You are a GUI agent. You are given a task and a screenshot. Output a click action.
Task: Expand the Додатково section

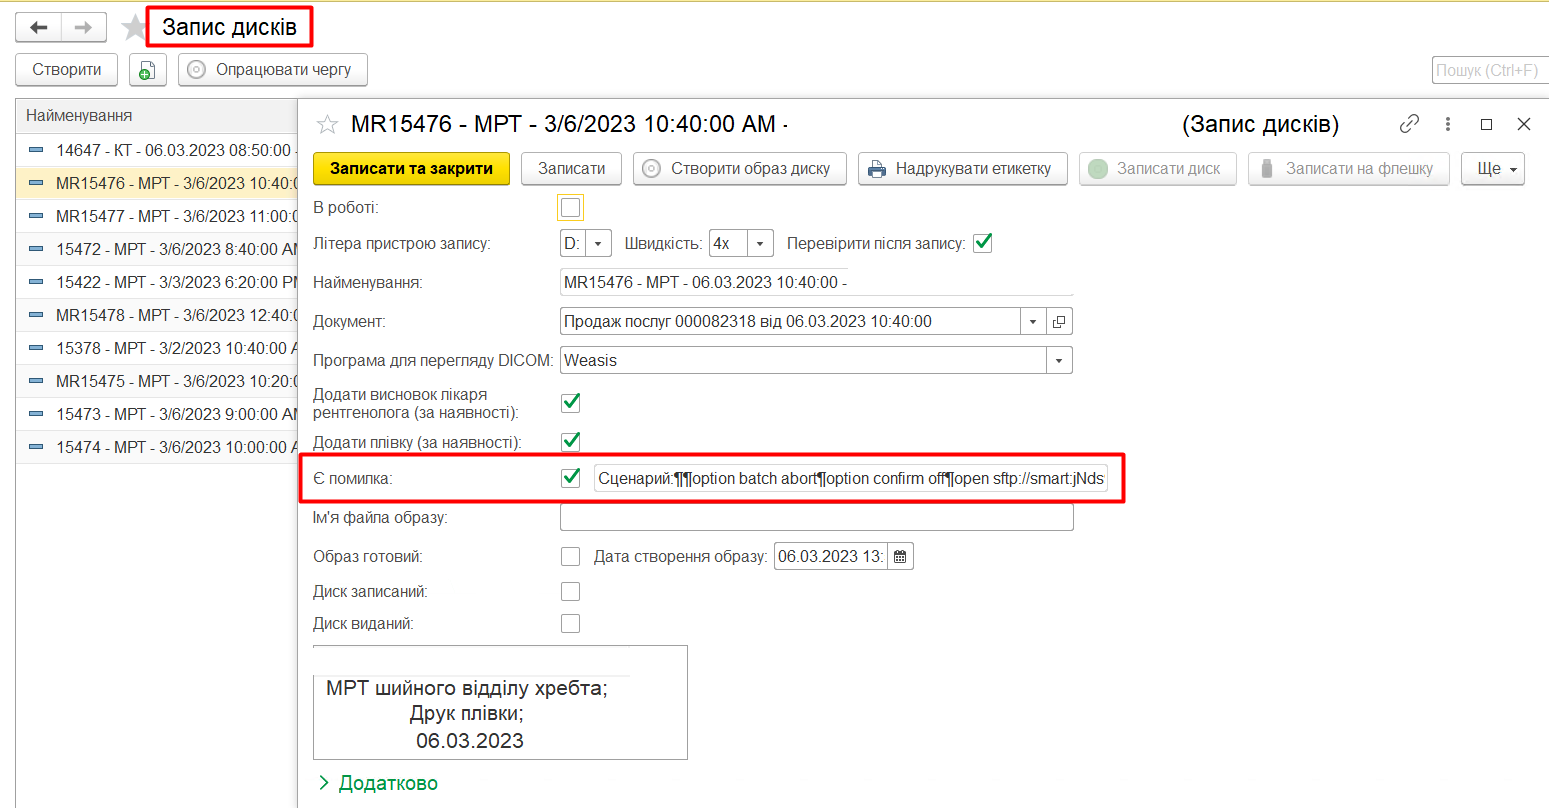pyautogui.click(x=378, y=783)
